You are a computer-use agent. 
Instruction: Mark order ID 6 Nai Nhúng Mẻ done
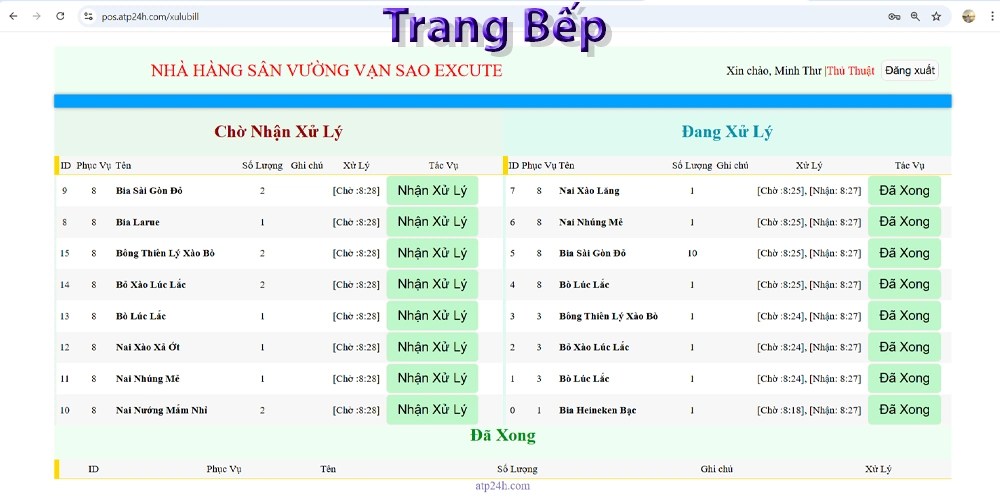point(904,222)
